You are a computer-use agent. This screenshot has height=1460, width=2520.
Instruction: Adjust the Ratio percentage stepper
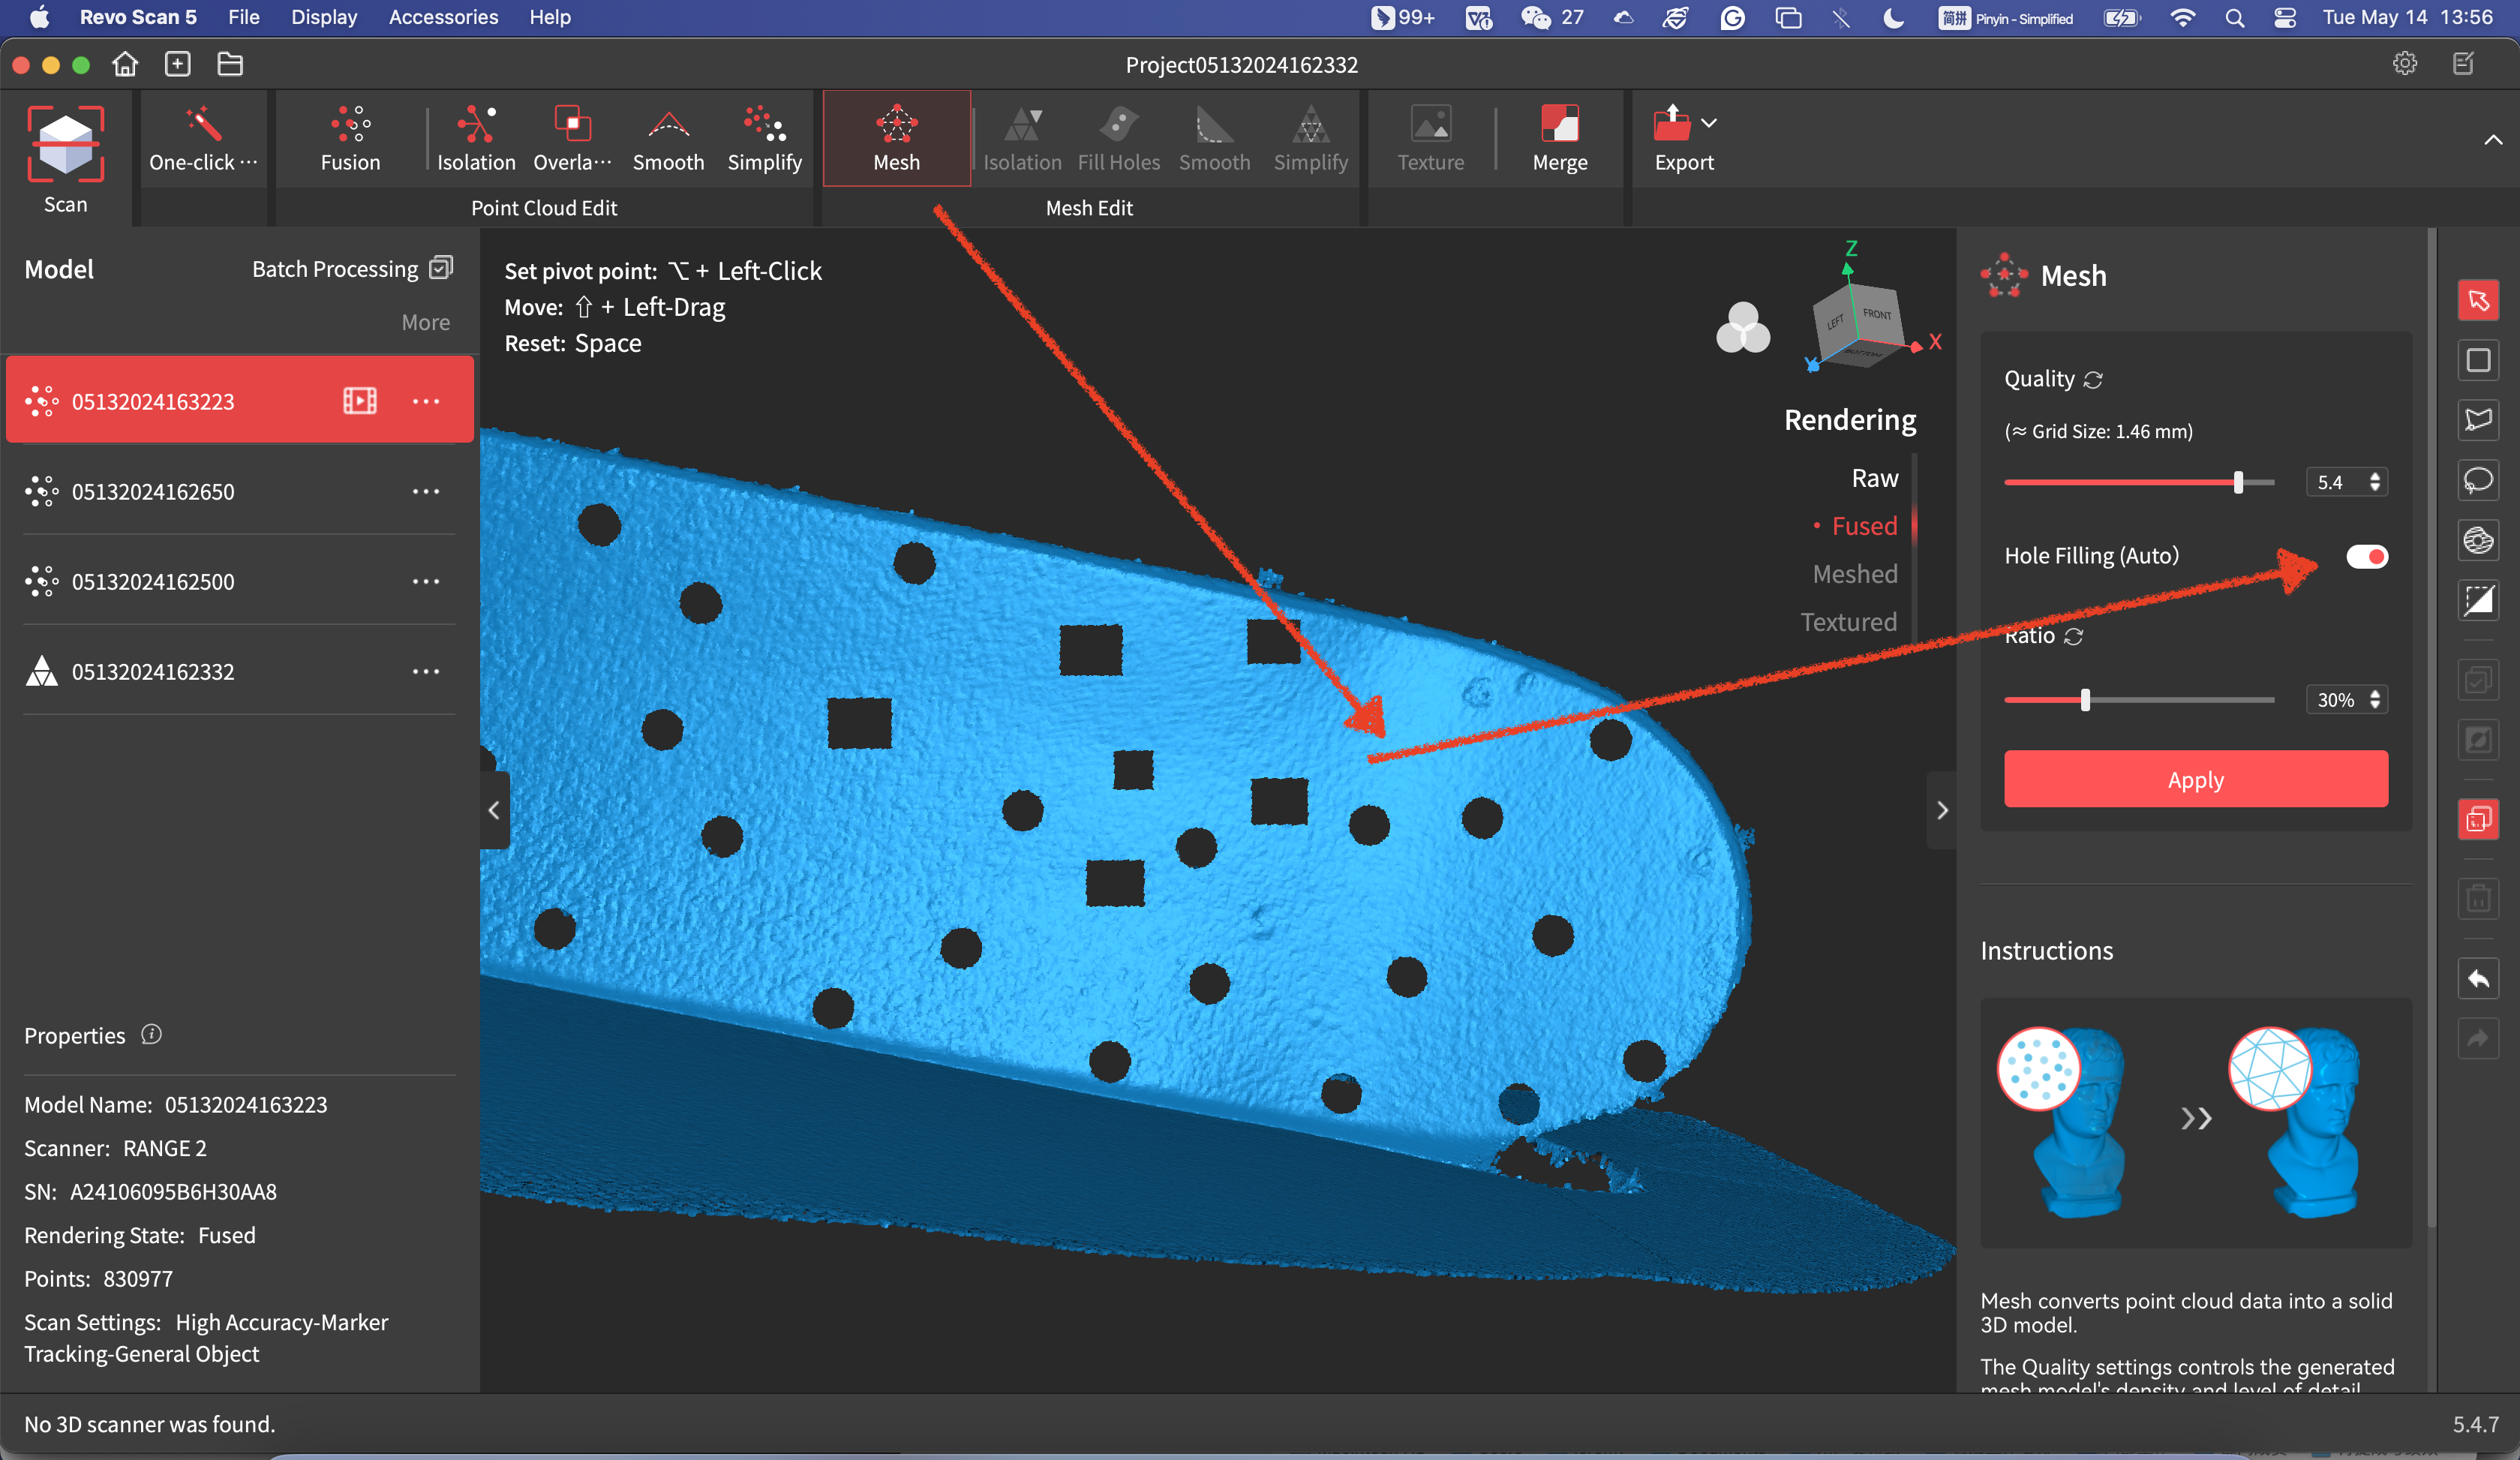coord(2374,700)
